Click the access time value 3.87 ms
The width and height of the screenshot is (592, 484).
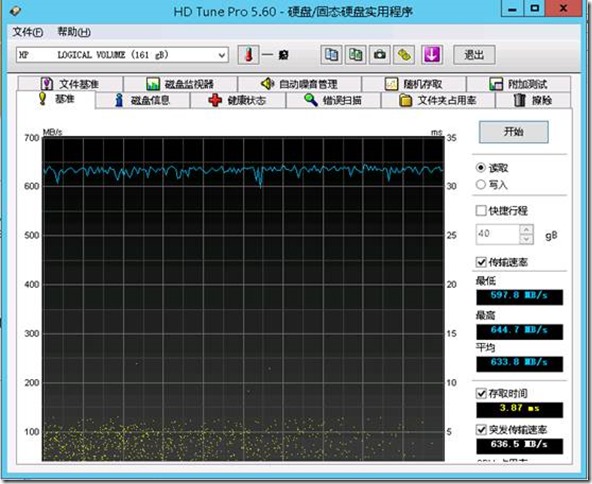coord(520,410)
